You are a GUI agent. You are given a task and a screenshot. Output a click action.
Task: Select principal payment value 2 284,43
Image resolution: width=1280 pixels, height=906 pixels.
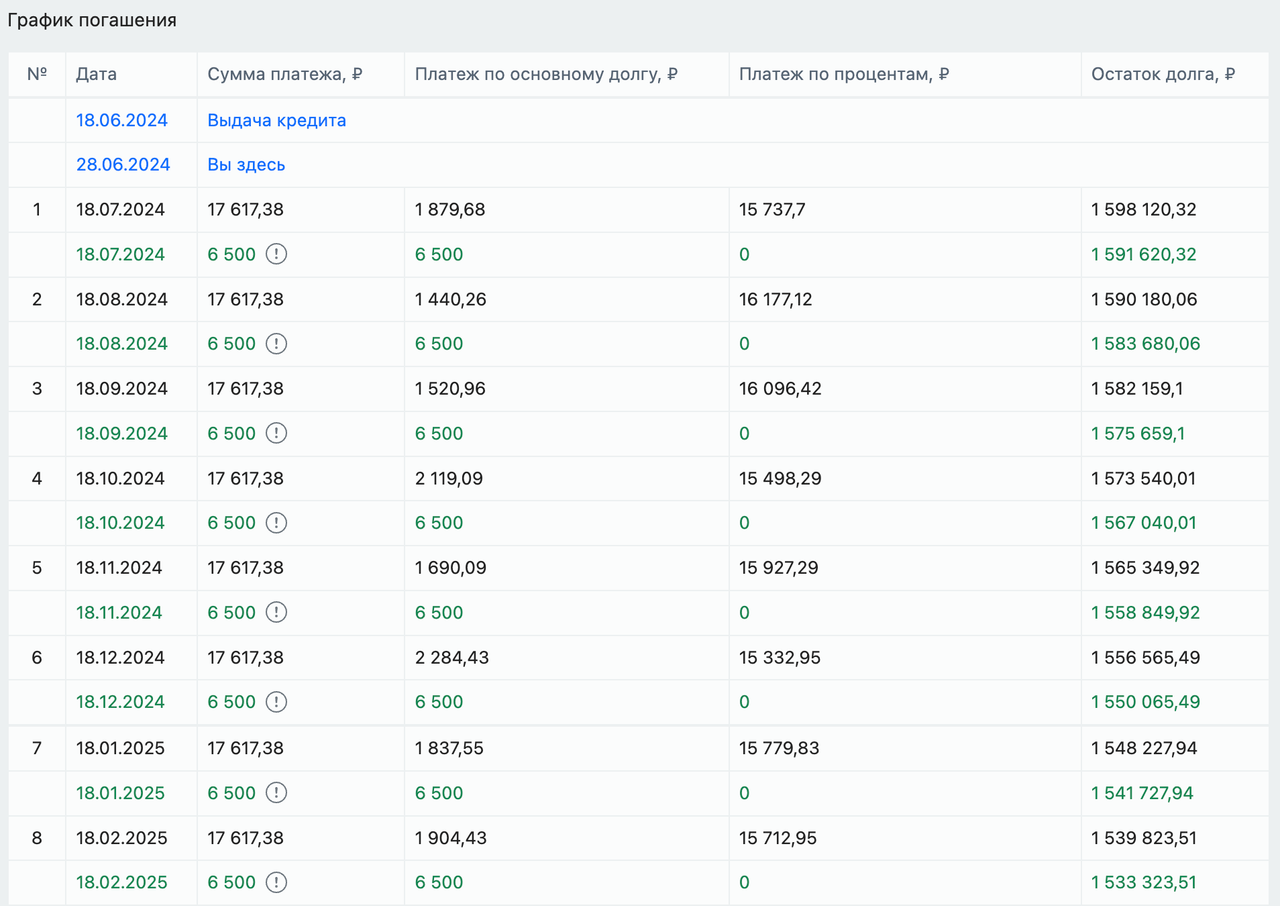[452, 658]
